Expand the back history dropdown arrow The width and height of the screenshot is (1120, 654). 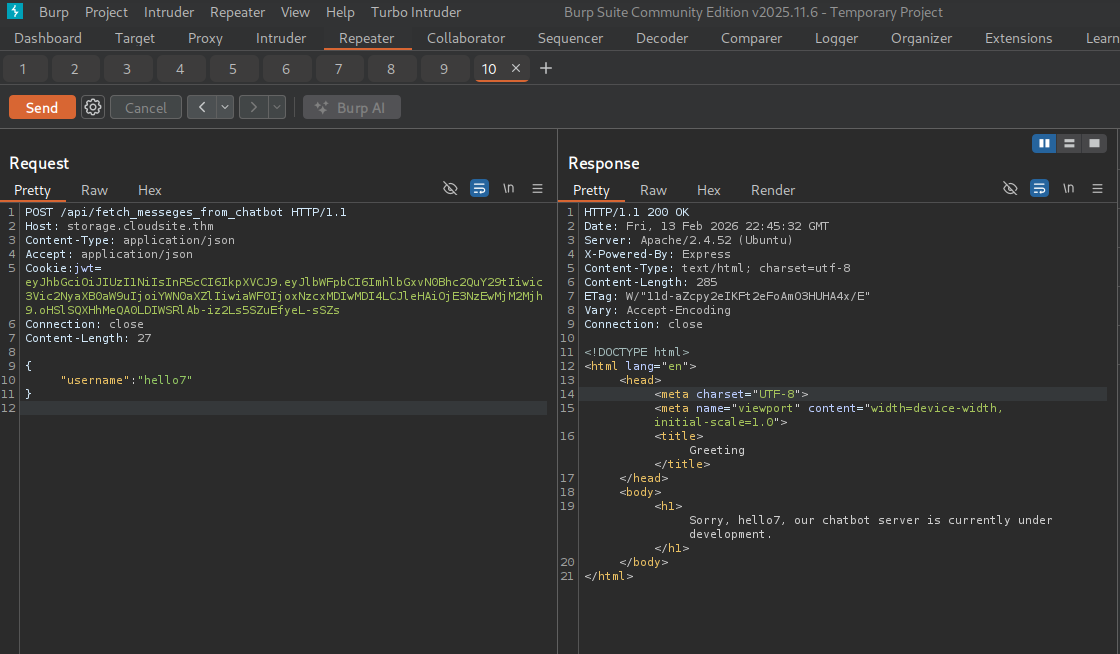coord(225,107)
